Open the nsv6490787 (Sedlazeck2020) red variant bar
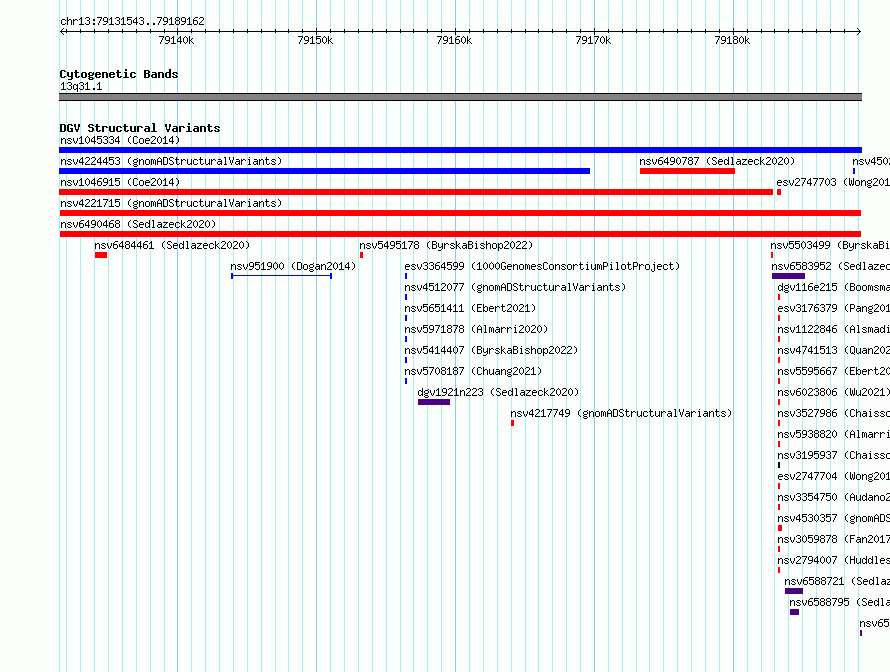The image size is (890, 672). click(687, 171)
